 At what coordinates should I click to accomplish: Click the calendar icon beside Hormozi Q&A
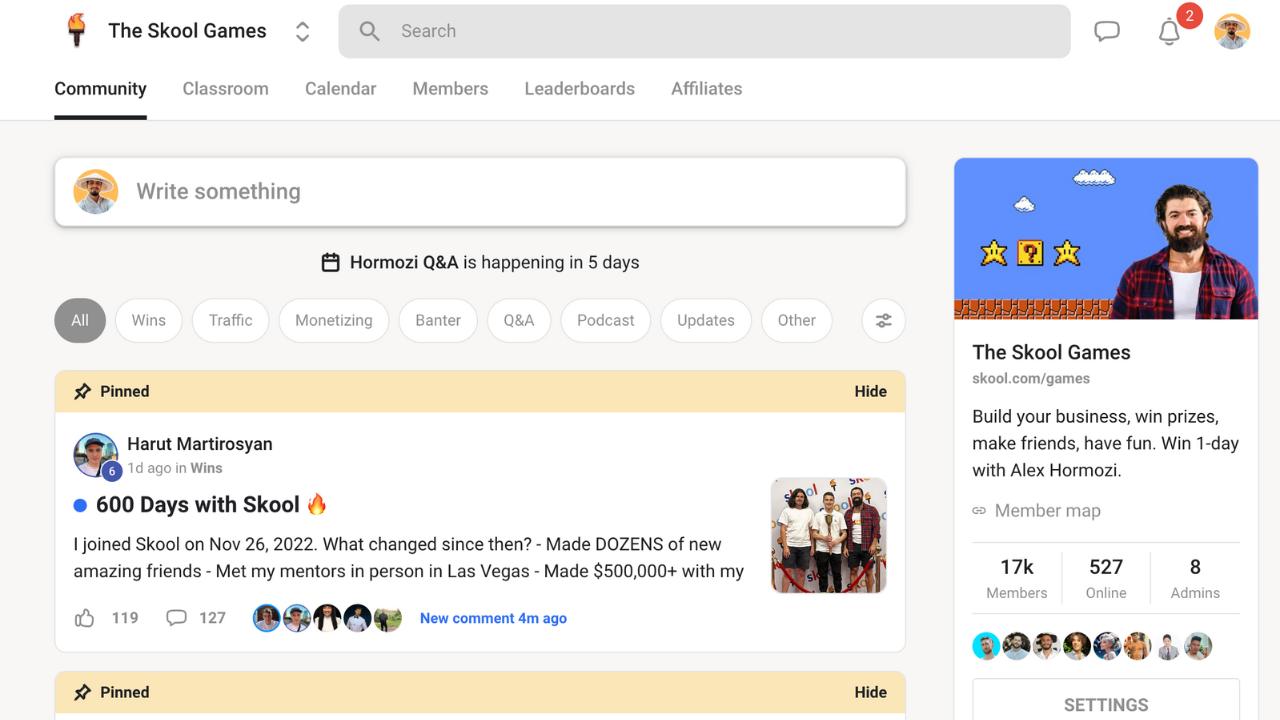click(x=330, y=262)
